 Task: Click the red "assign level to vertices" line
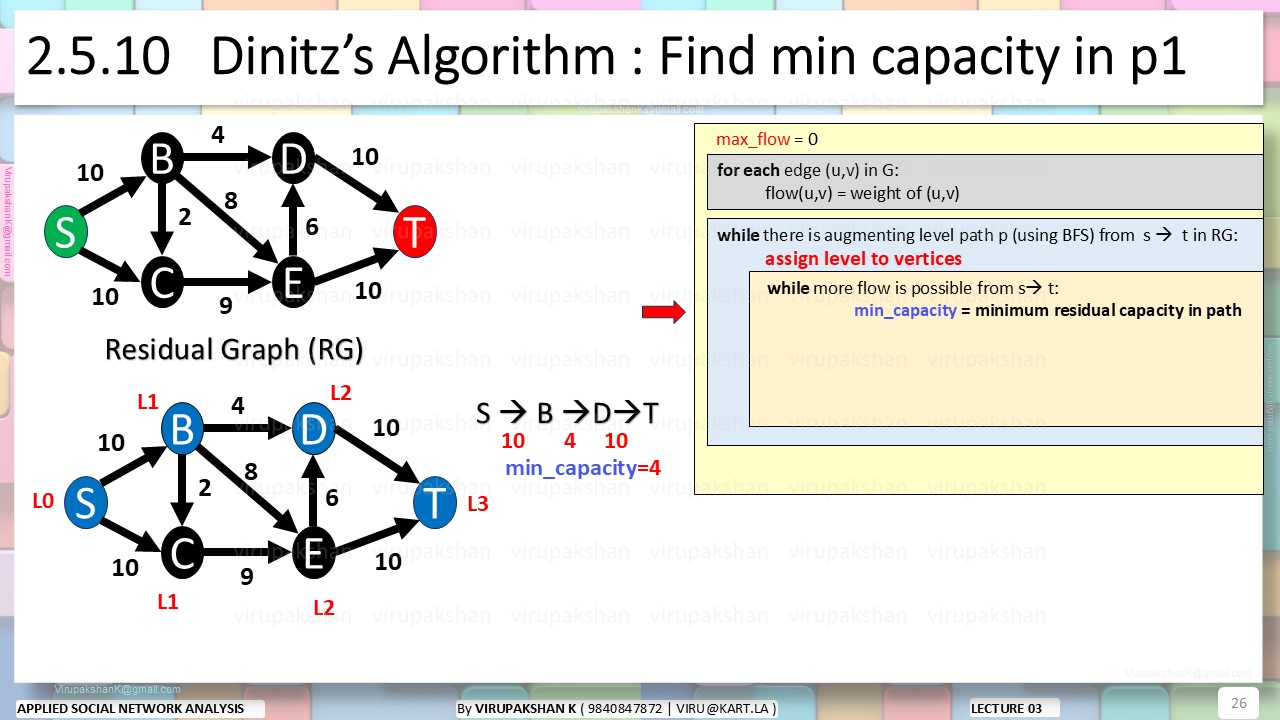point(863,259)
